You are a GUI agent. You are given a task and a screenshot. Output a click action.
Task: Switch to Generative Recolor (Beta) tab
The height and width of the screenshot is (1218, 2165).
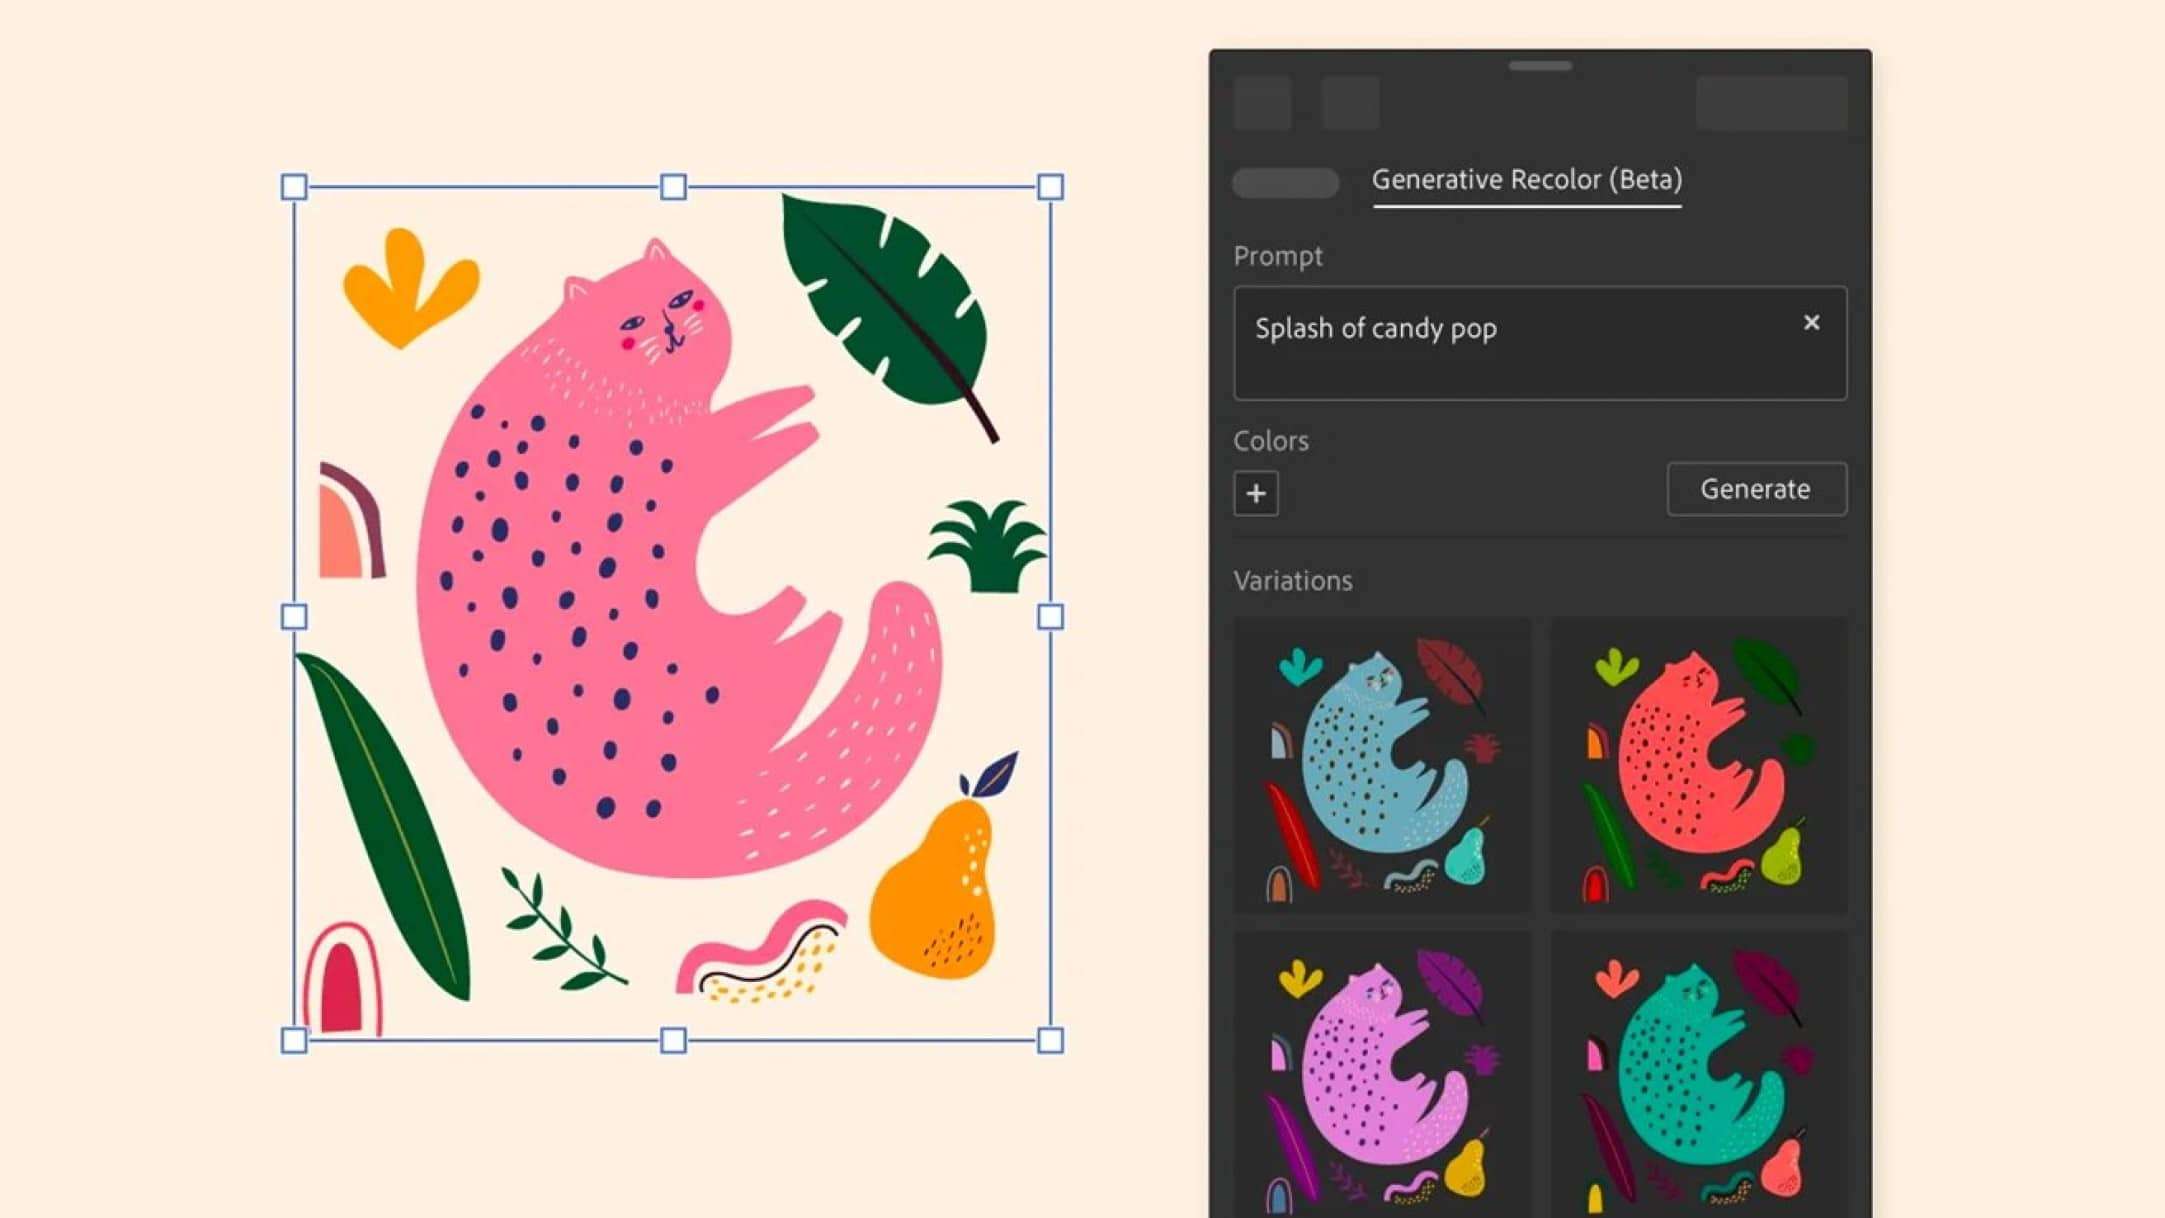pyautogui.click(x=1527, y=180)
